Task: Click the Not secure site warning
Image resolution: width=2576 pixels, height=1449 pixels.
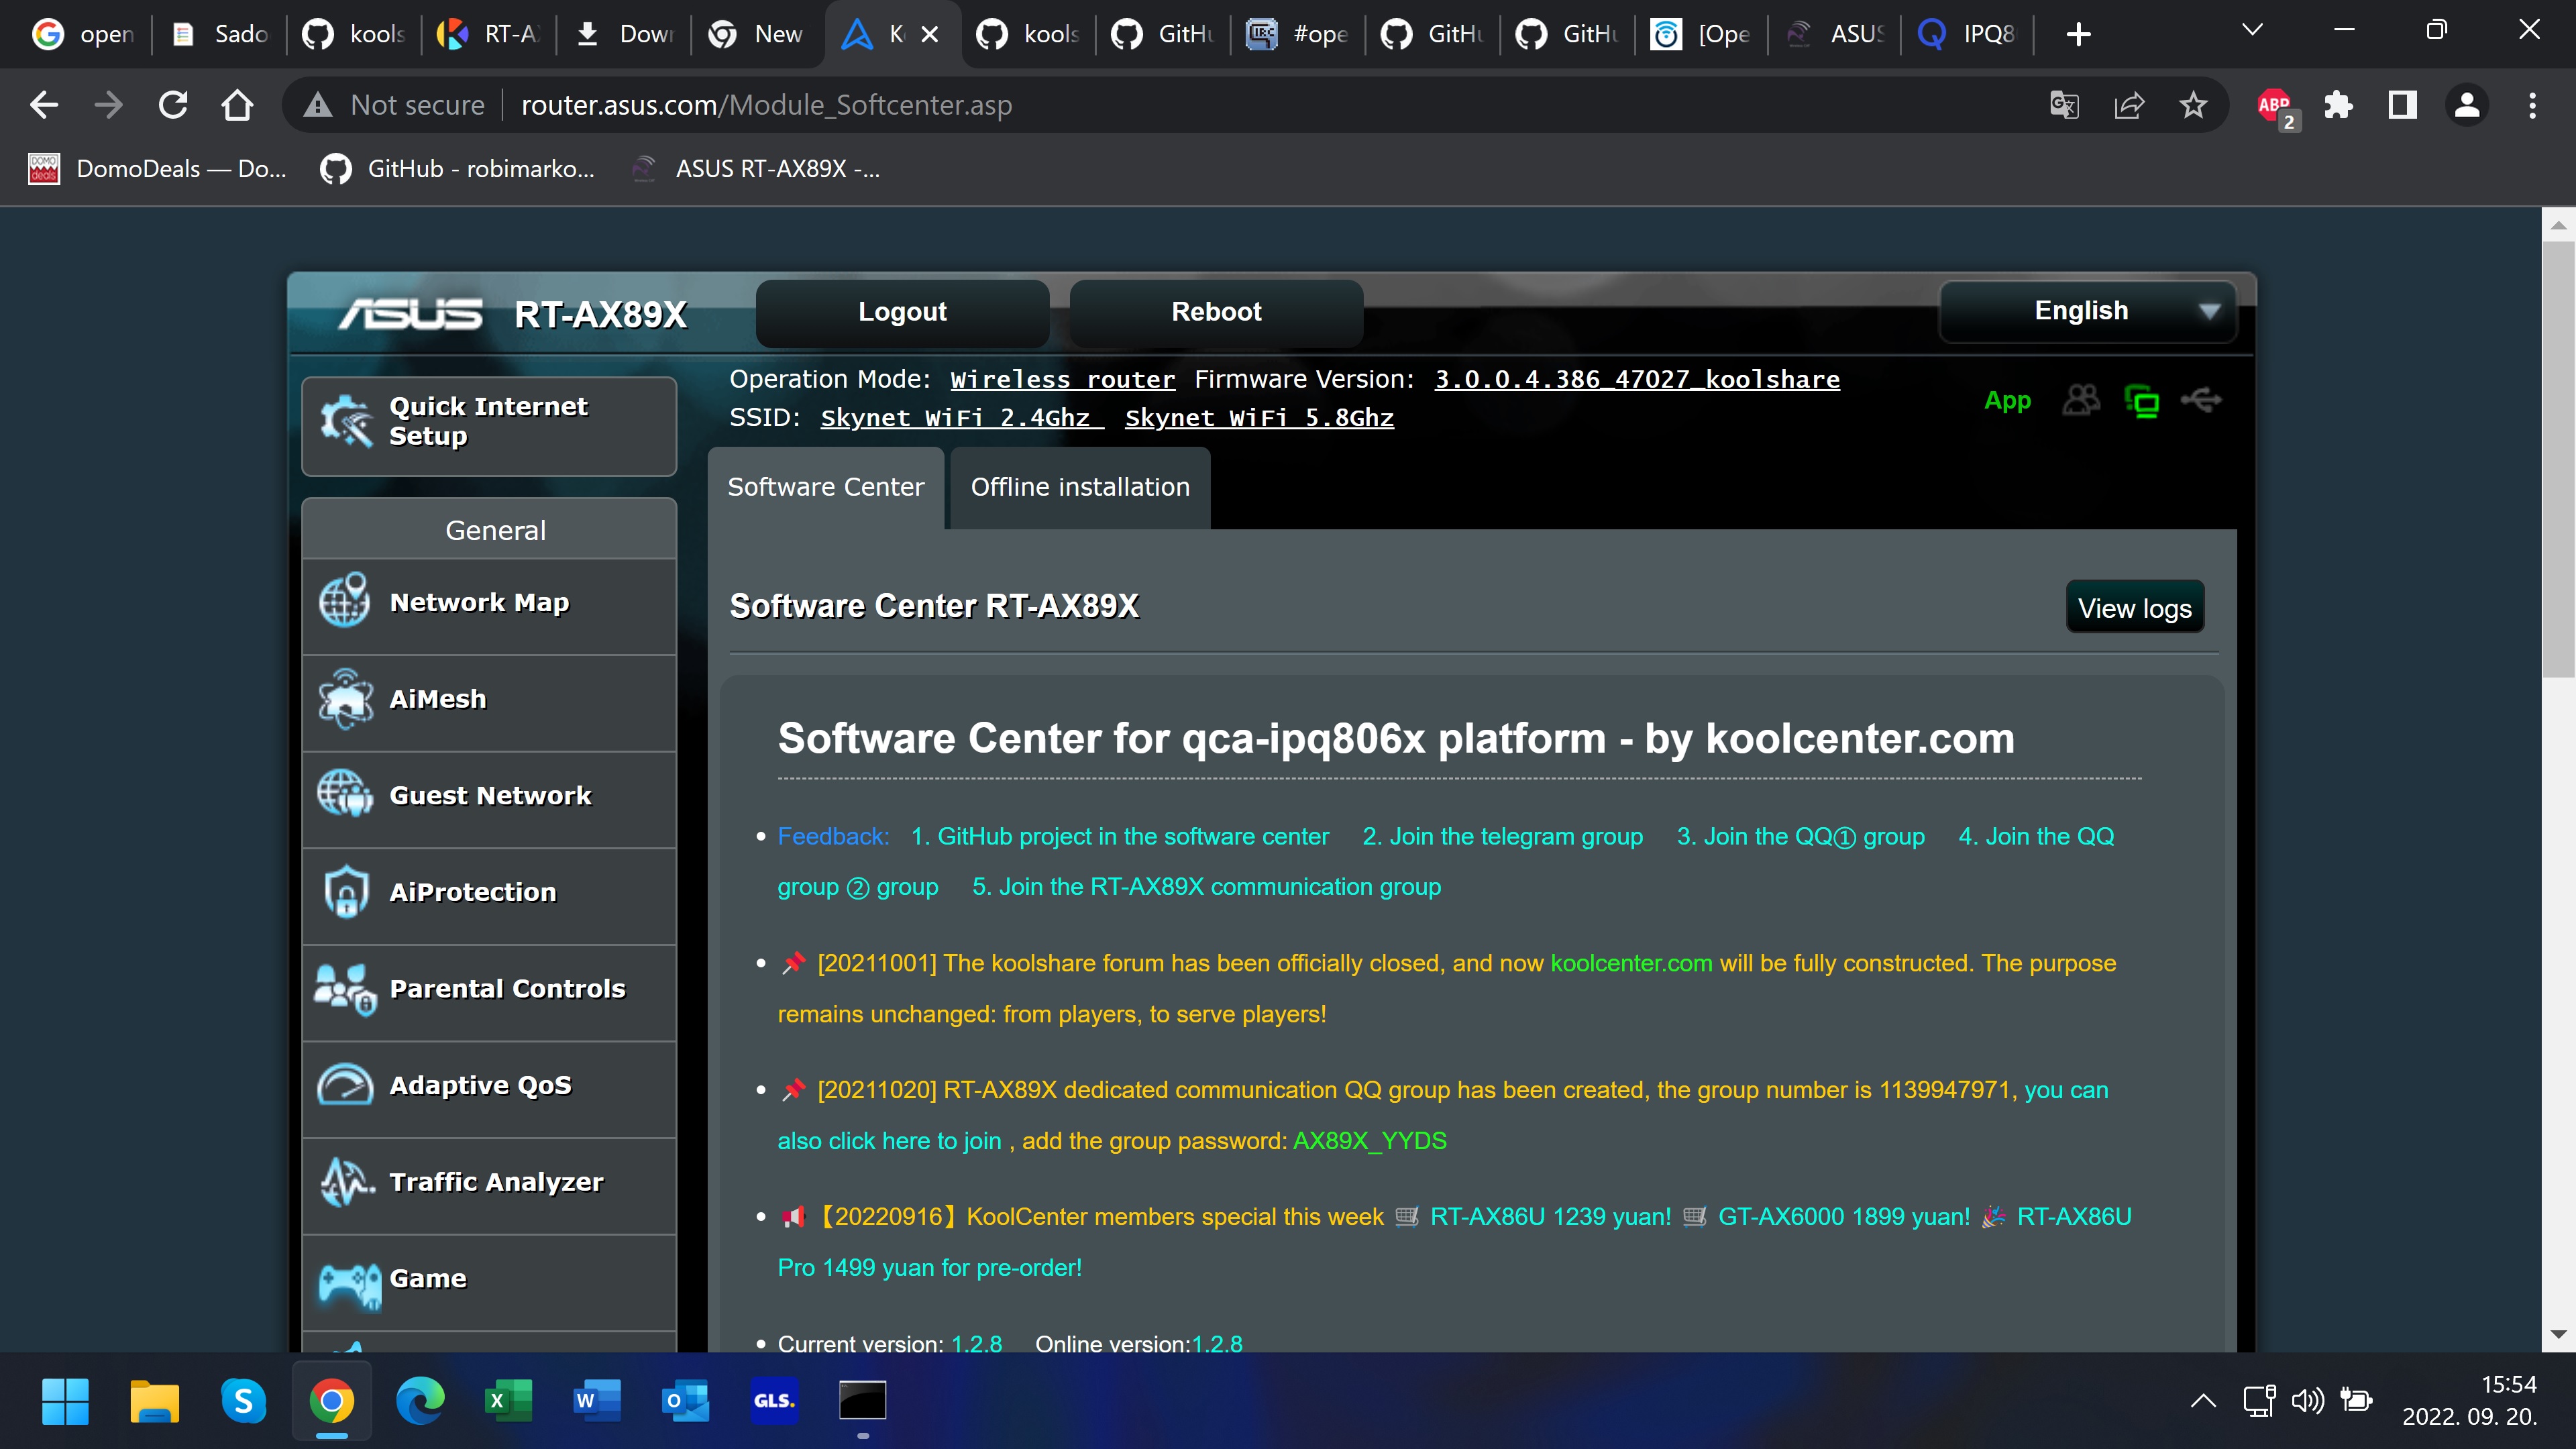Action: click(x=394, y=105)
